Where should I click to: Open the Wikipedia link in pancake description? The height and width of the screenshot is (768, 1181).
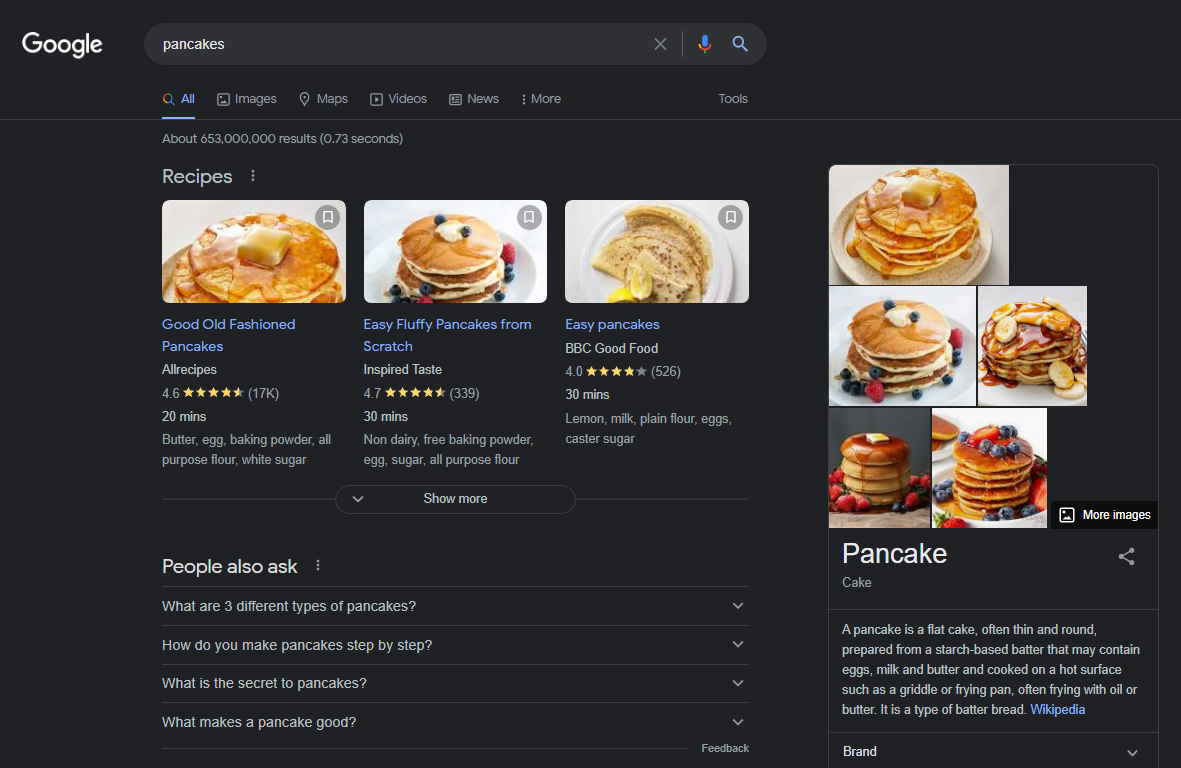point(1057,709)
